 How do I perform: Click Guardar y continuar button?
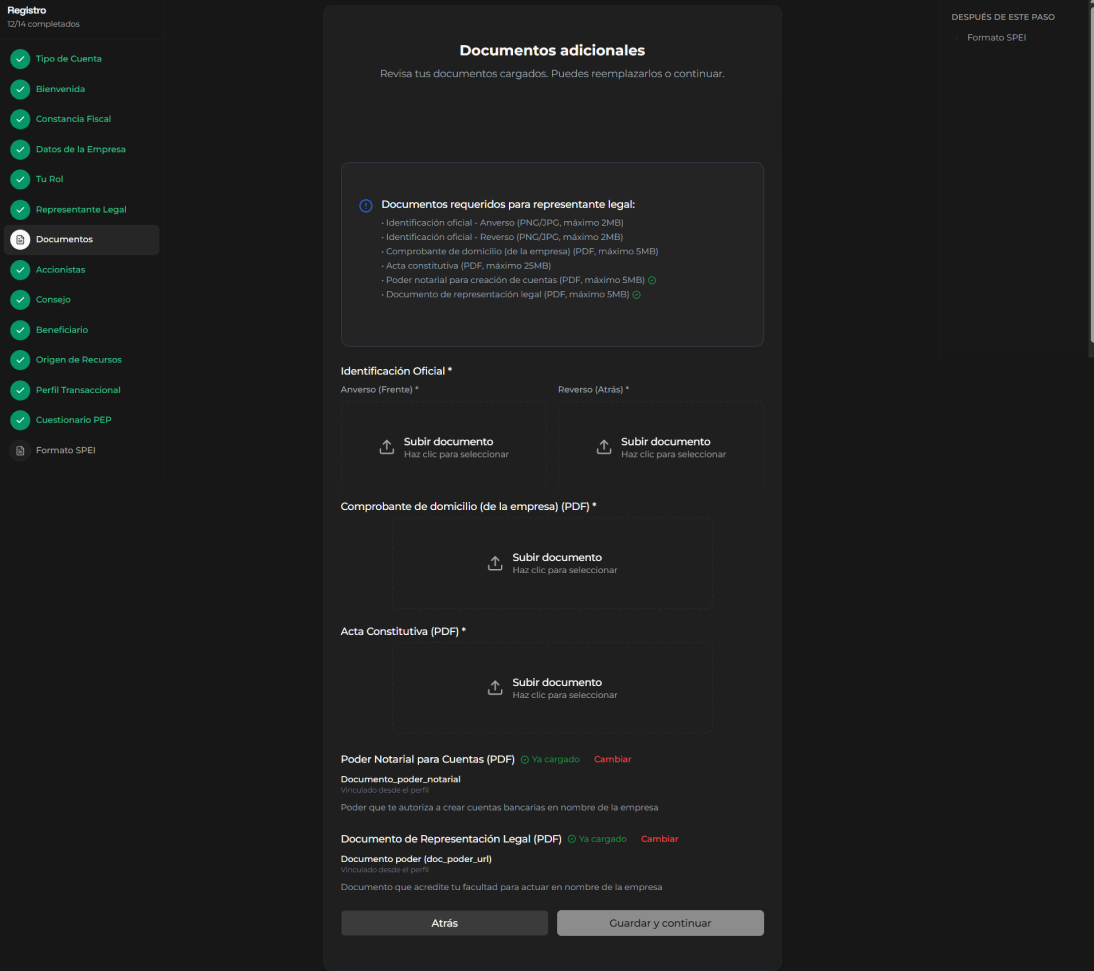pyautogui.click(x=660, y=923)
